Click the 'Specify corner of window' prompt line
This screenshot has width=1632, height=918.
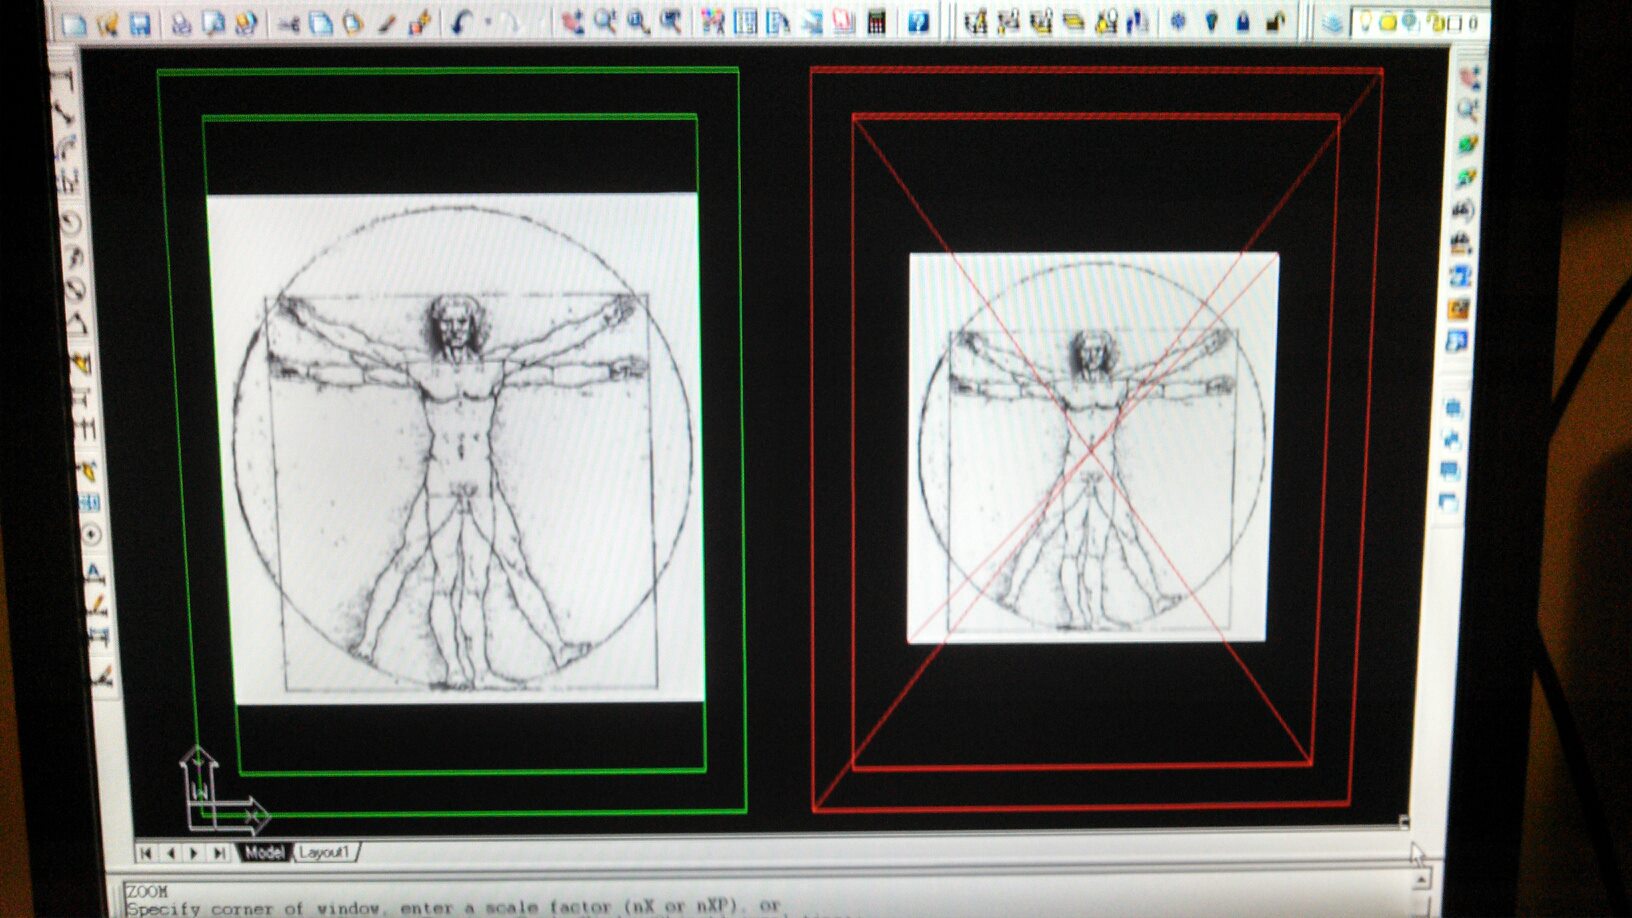coord(453,908)
